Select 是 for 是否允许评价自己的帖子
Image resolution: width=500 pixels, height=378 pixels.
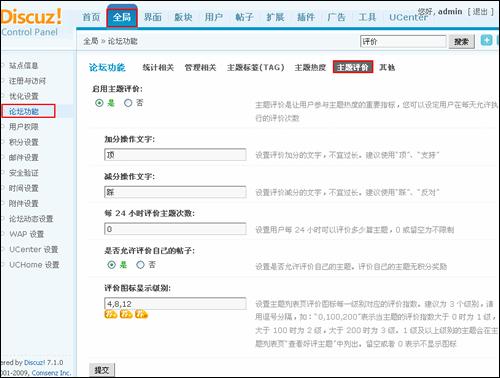(x=111, y=265)
